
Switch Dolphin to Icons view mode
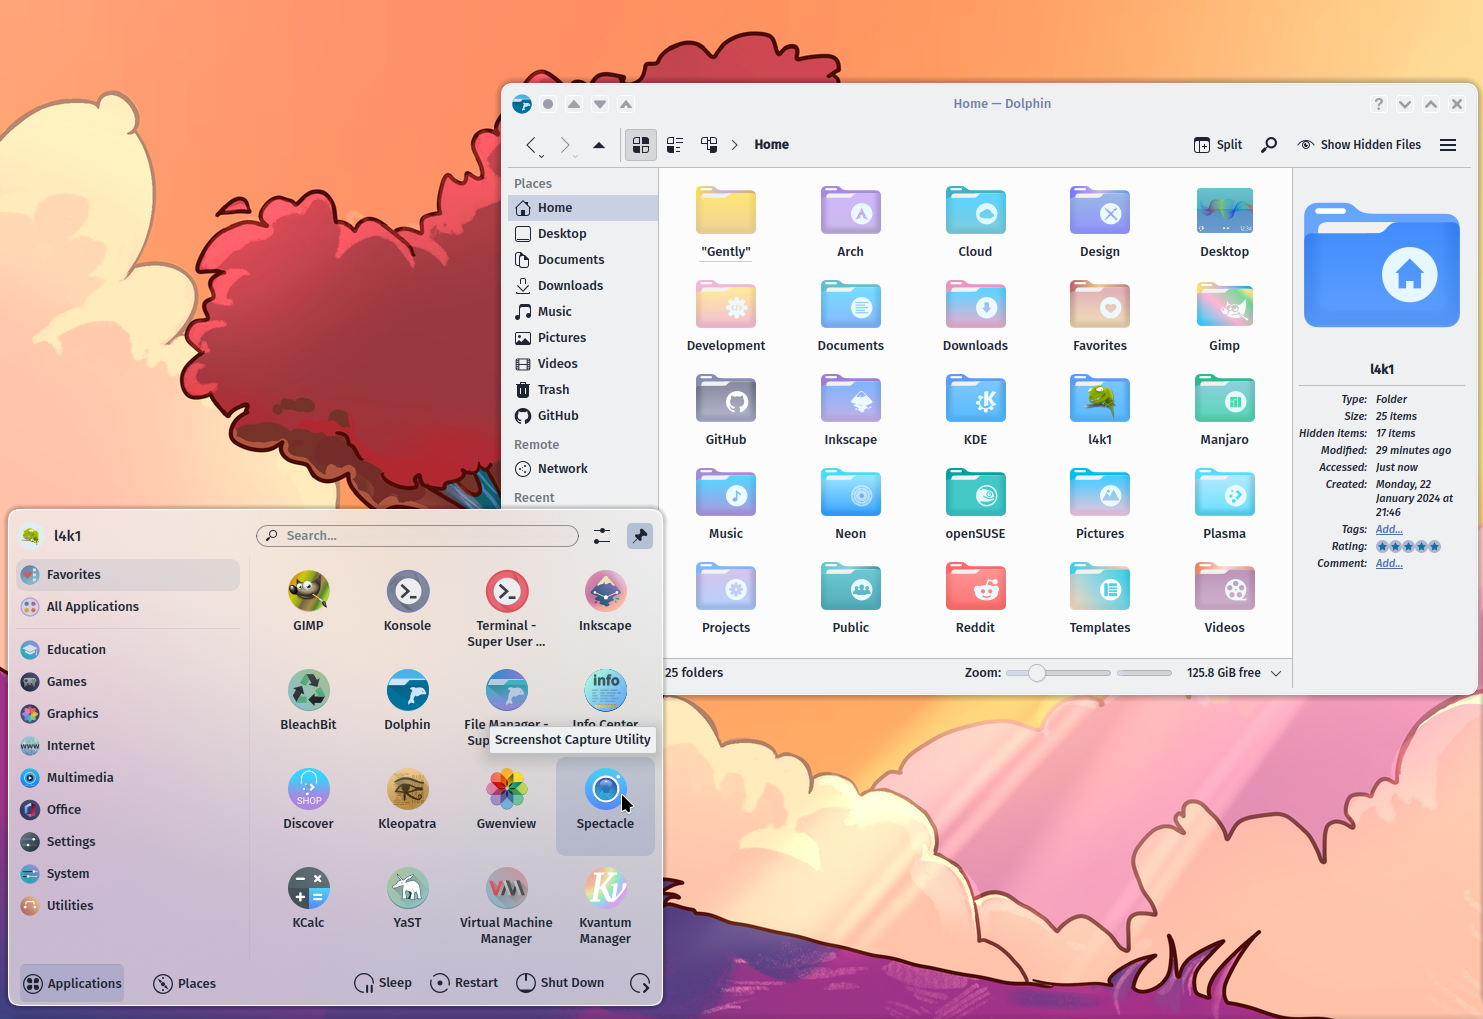(x=641, y=145)
